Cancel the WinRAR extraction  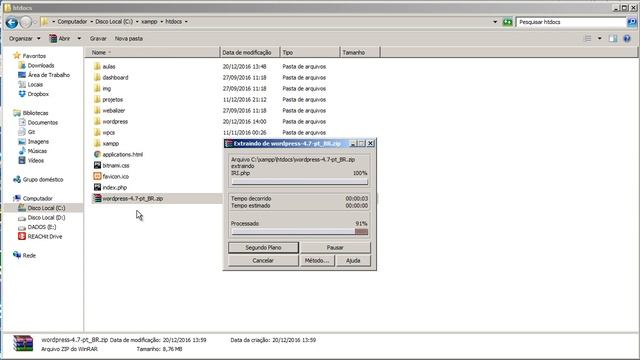[x=263, y=260]
